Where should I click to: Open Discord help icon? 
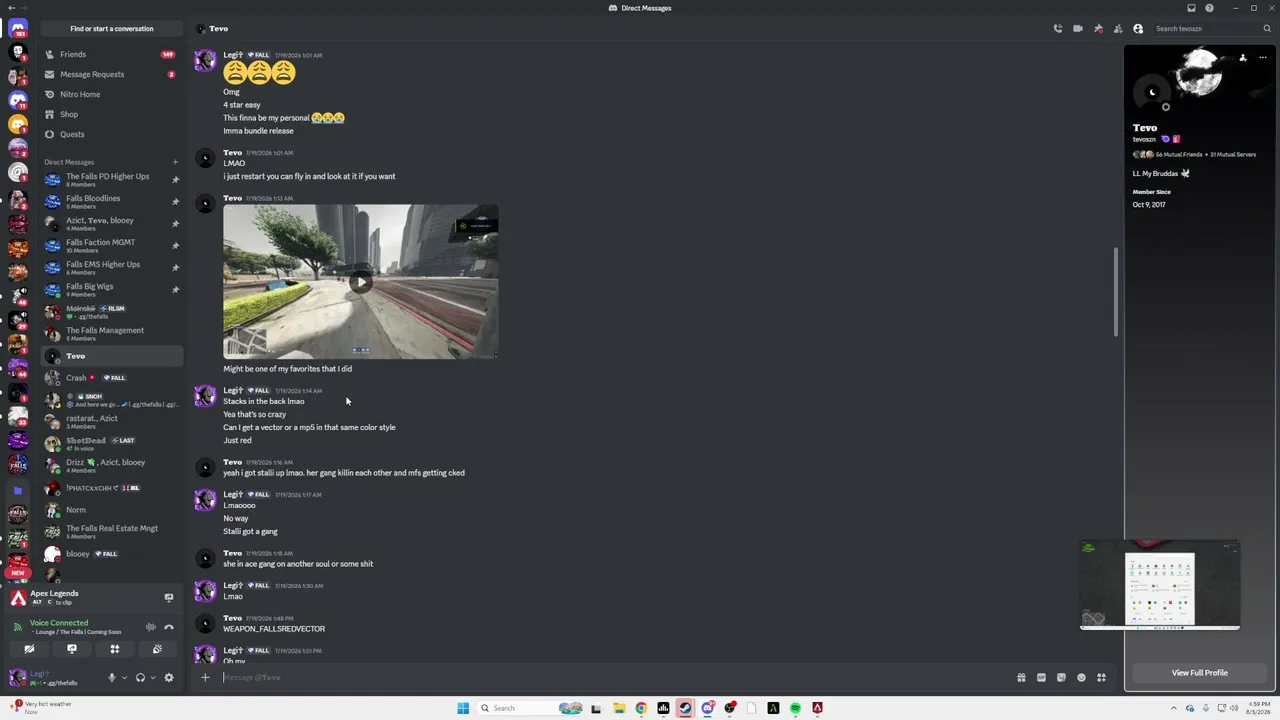pos(1210,8)
